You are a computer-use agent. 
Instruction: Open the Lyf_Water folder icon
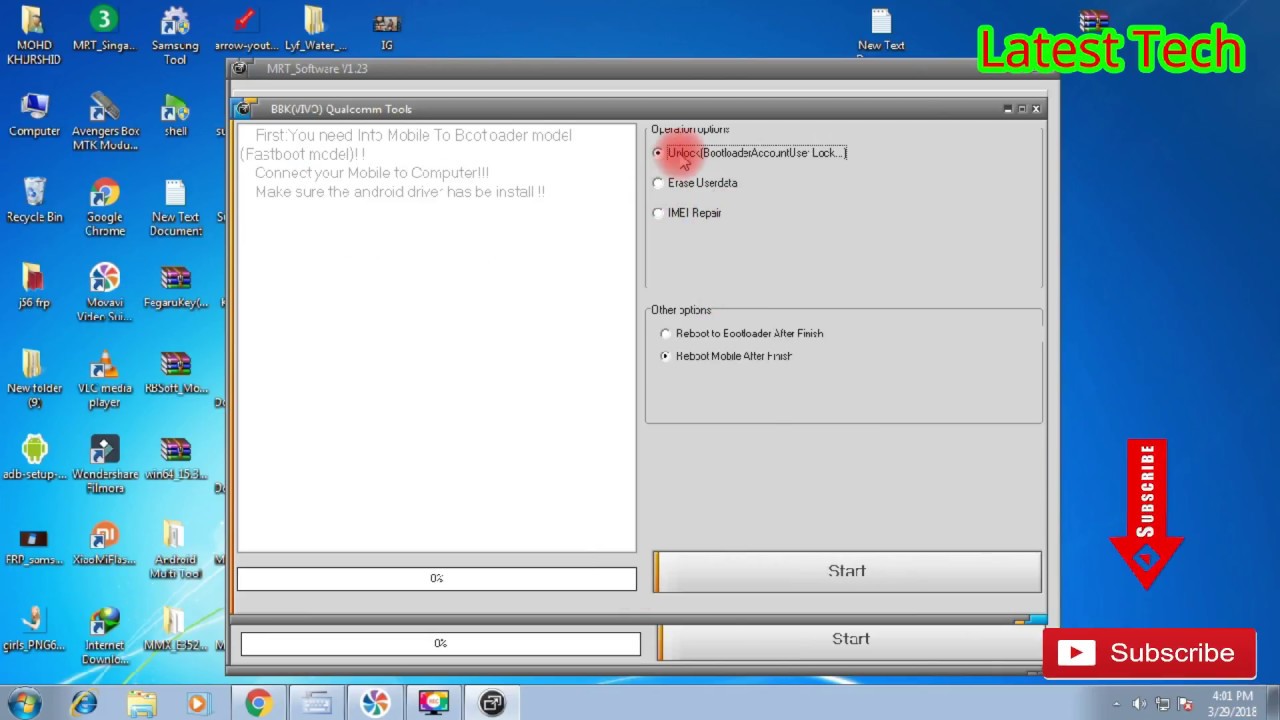[x=316, y=30]
